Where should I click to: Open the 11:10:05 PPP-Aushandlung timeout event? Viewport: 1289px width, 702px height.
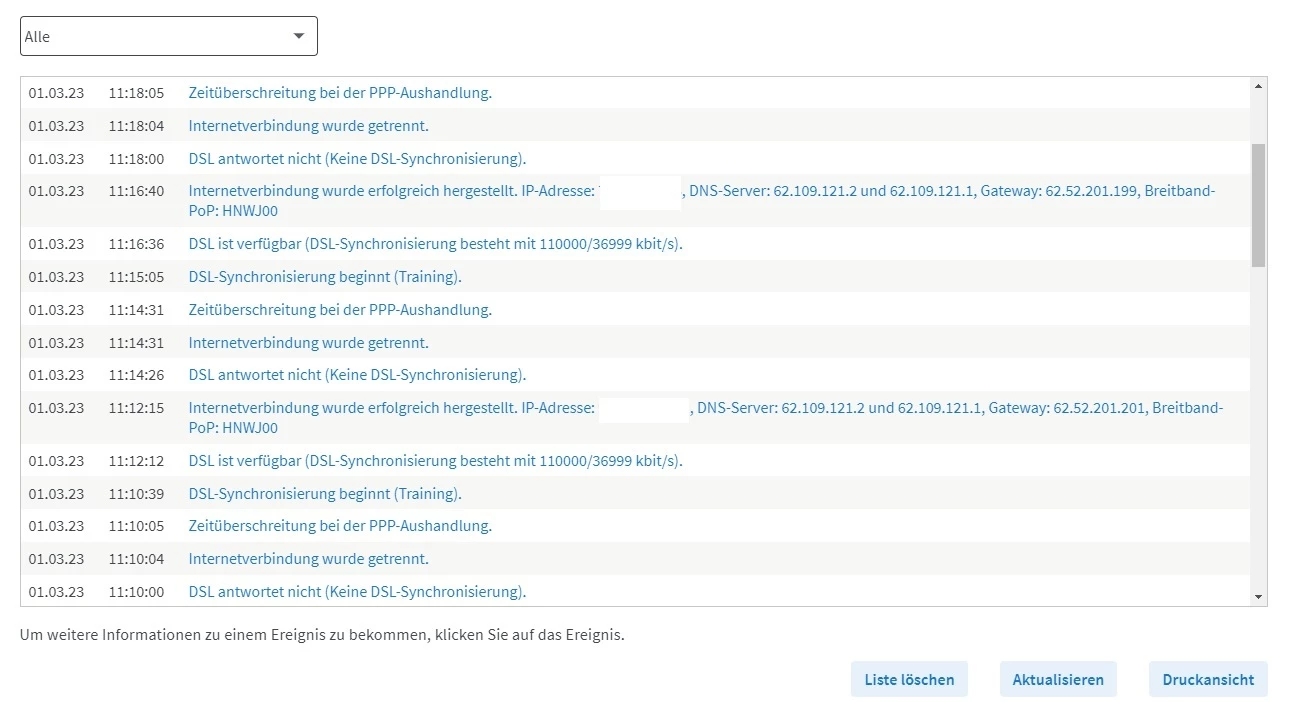(340, 526)
